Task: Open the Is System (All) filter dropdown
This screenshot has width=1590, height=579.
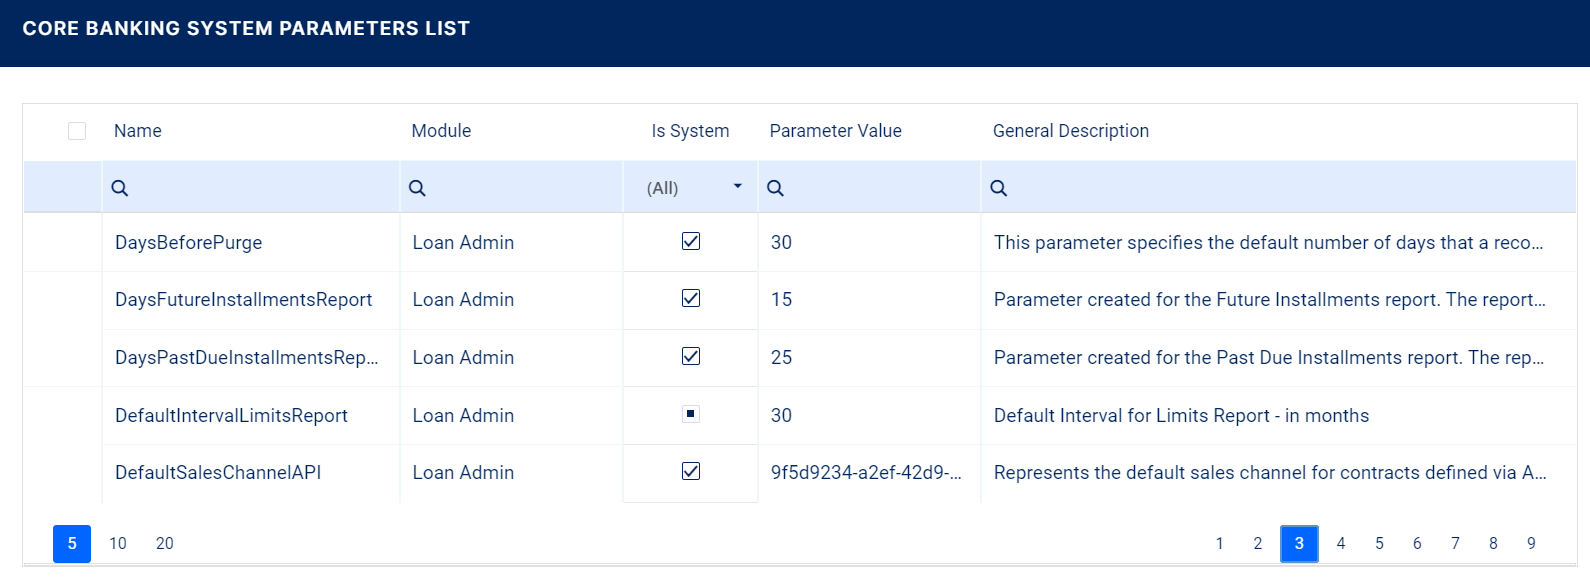Action: (x=737, y=187)
